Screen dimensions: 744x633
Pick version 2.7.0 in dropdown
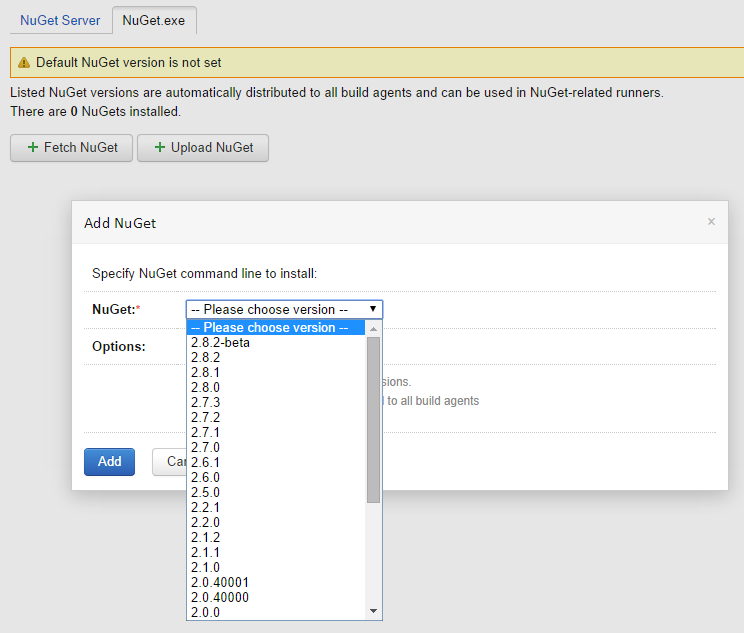click(x=276, y=447)
